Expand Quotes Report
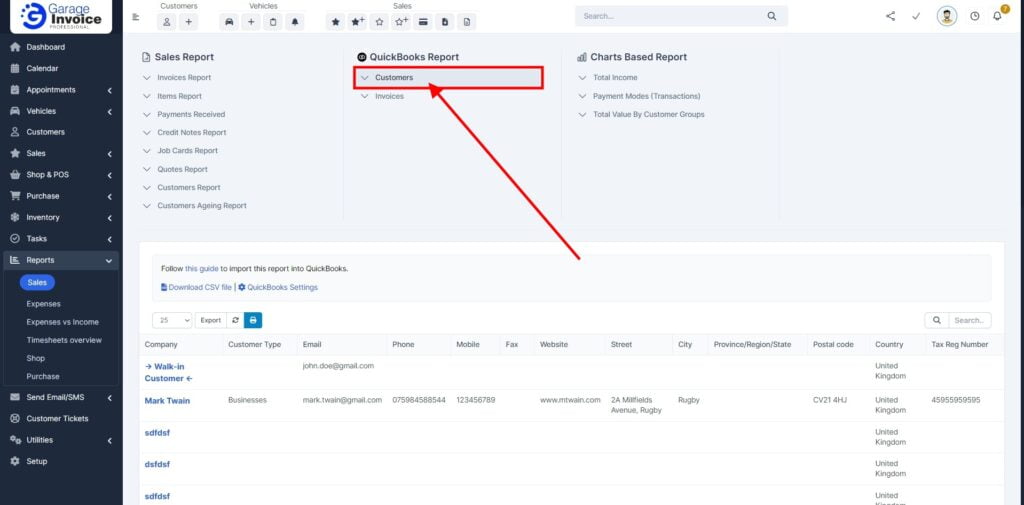 click(182, 169)
